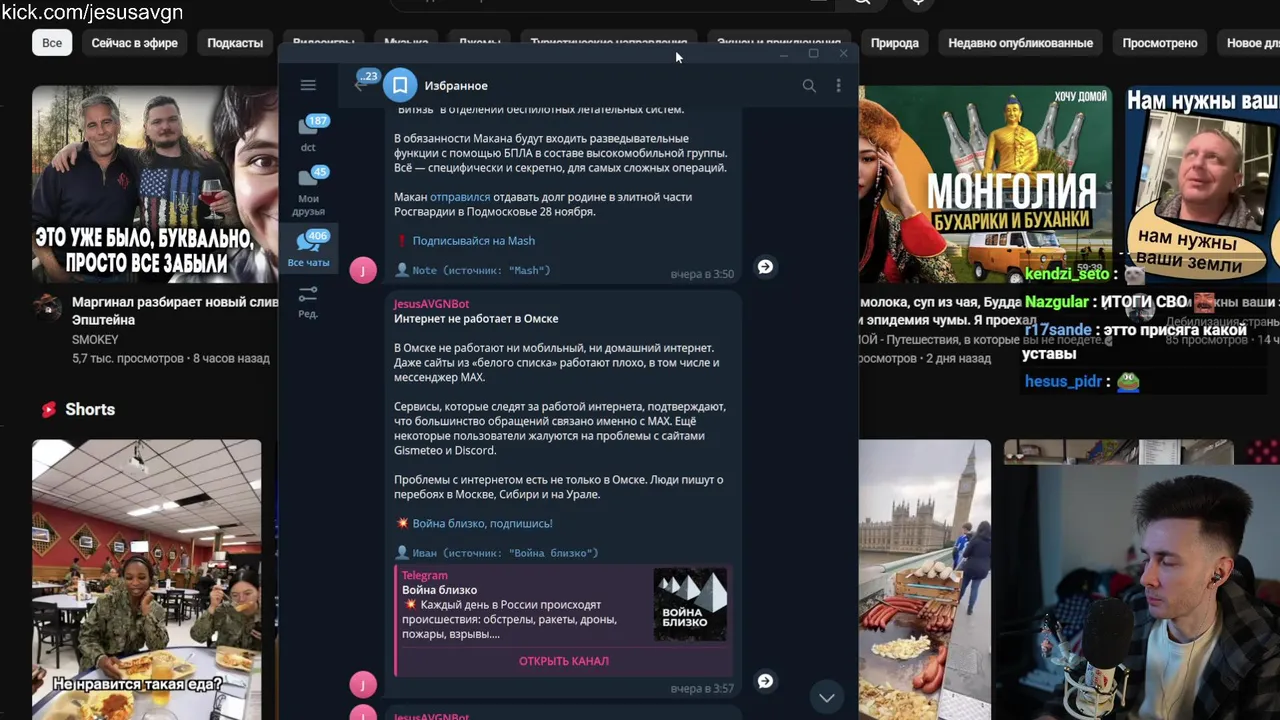Forward the Омск internet post via share arrow
The height and width of the screenshot is (720, 1280).
pos(765,681)
